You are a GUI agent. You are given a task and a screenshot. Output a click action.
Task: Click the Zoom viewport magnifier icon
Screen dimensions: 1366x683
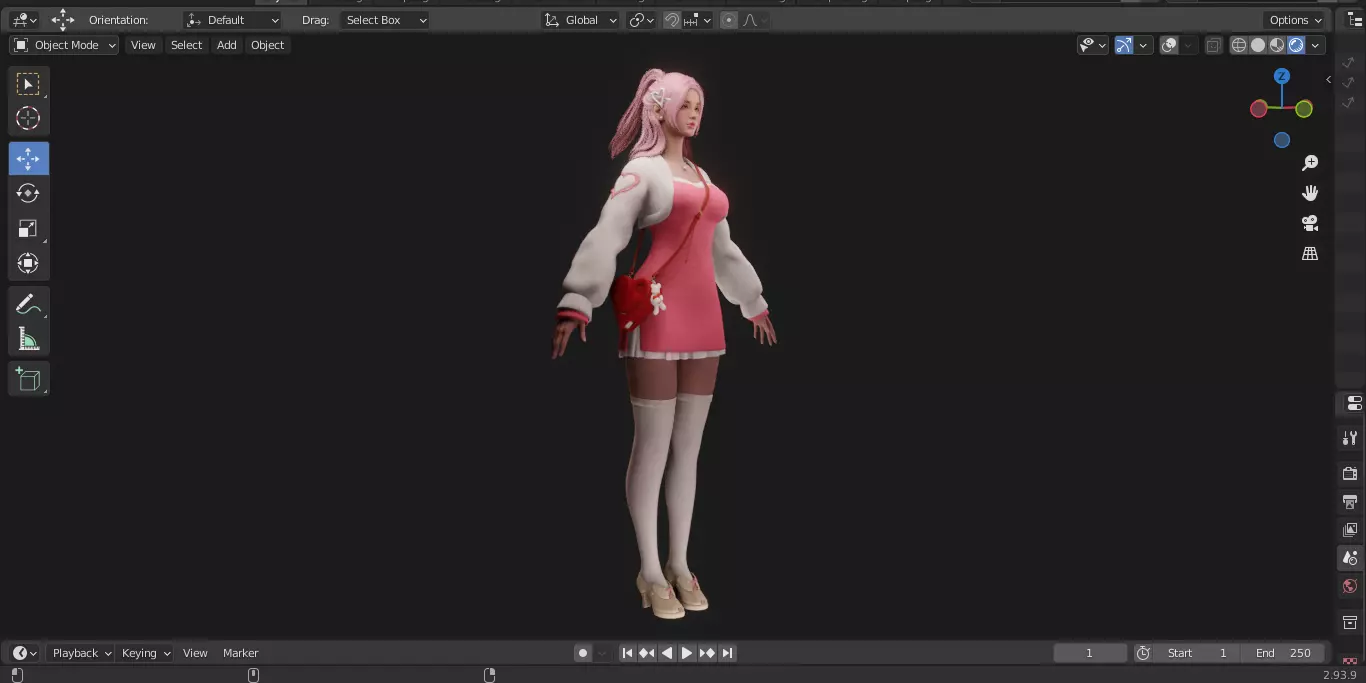1310,163
